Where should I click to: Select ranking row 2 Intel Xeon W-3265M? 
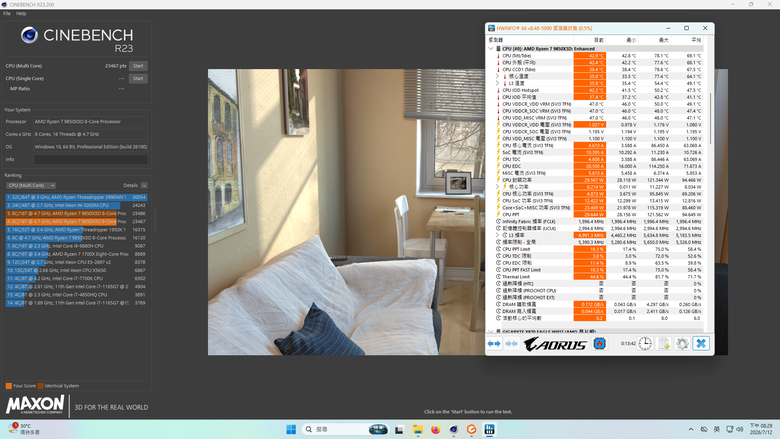77,205
